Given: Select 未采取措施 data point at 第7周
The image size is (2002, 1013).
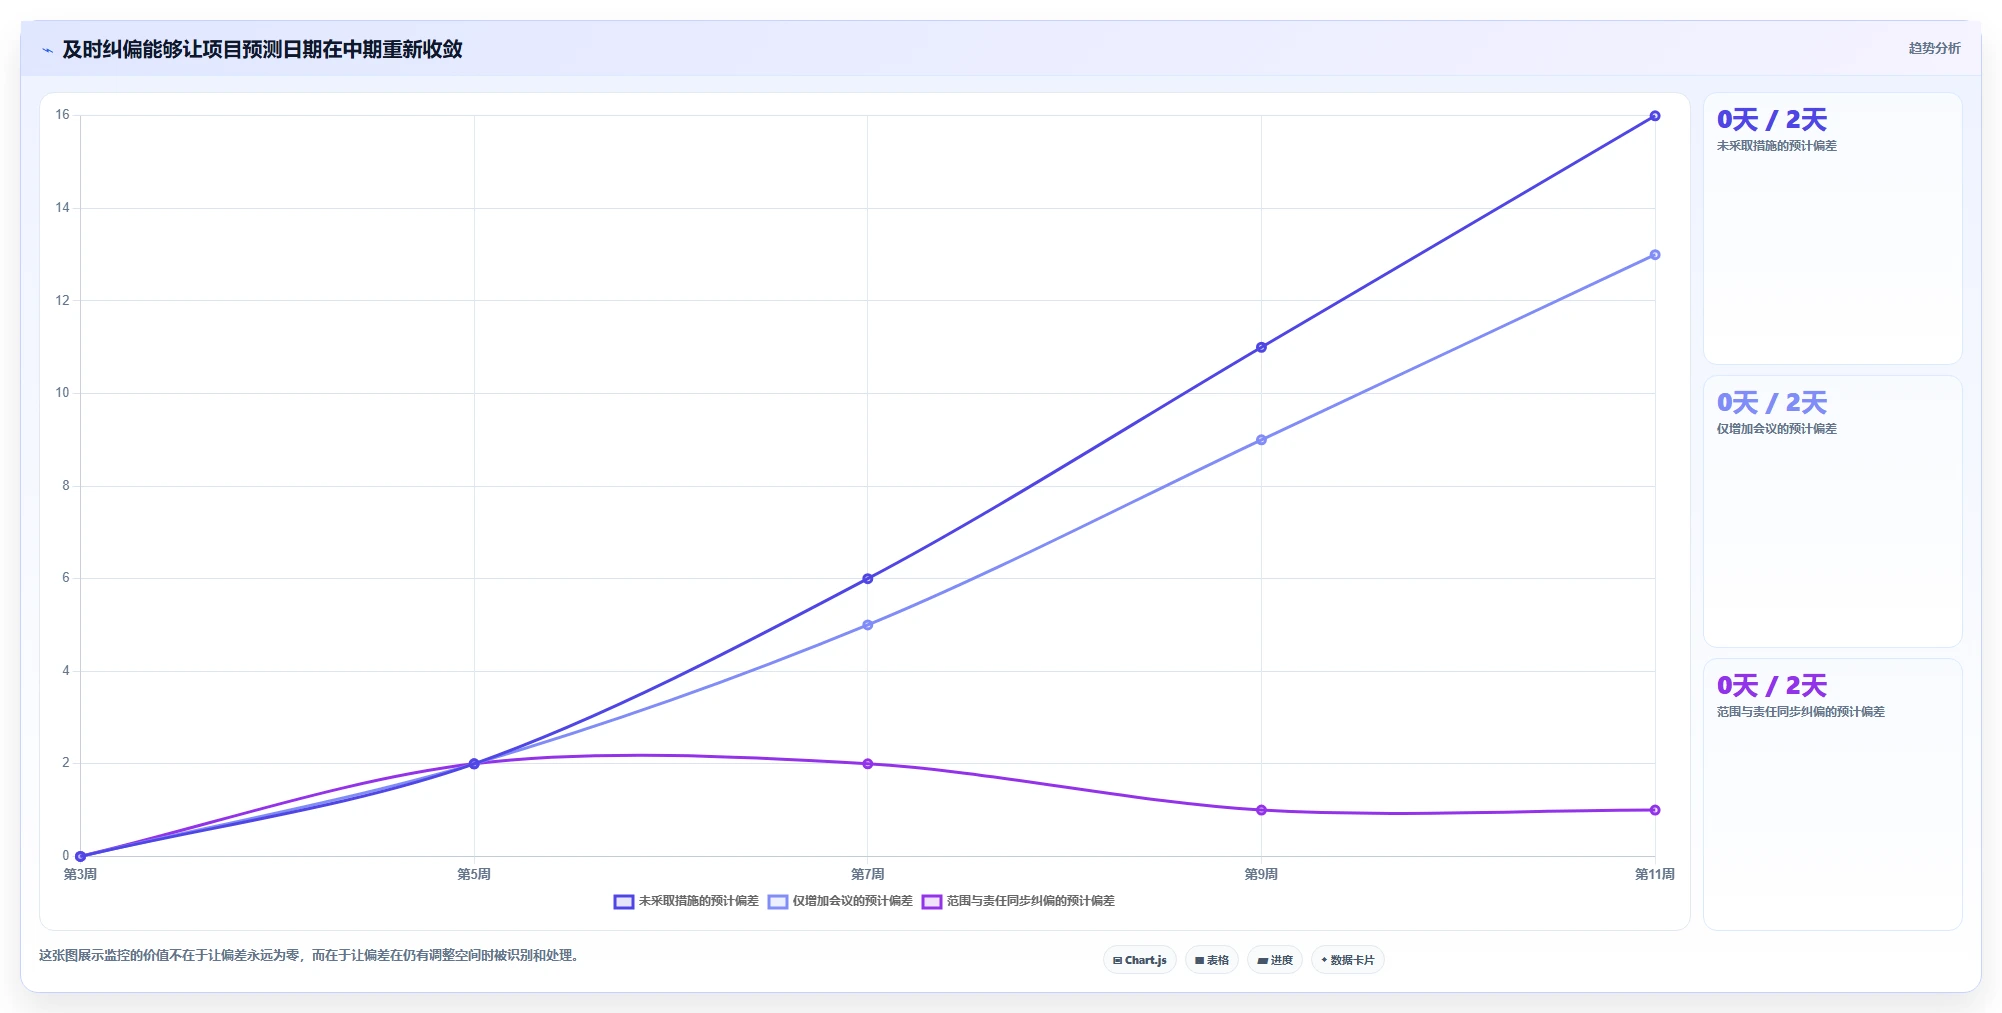Looking at the screenshot, I should 868,579.
